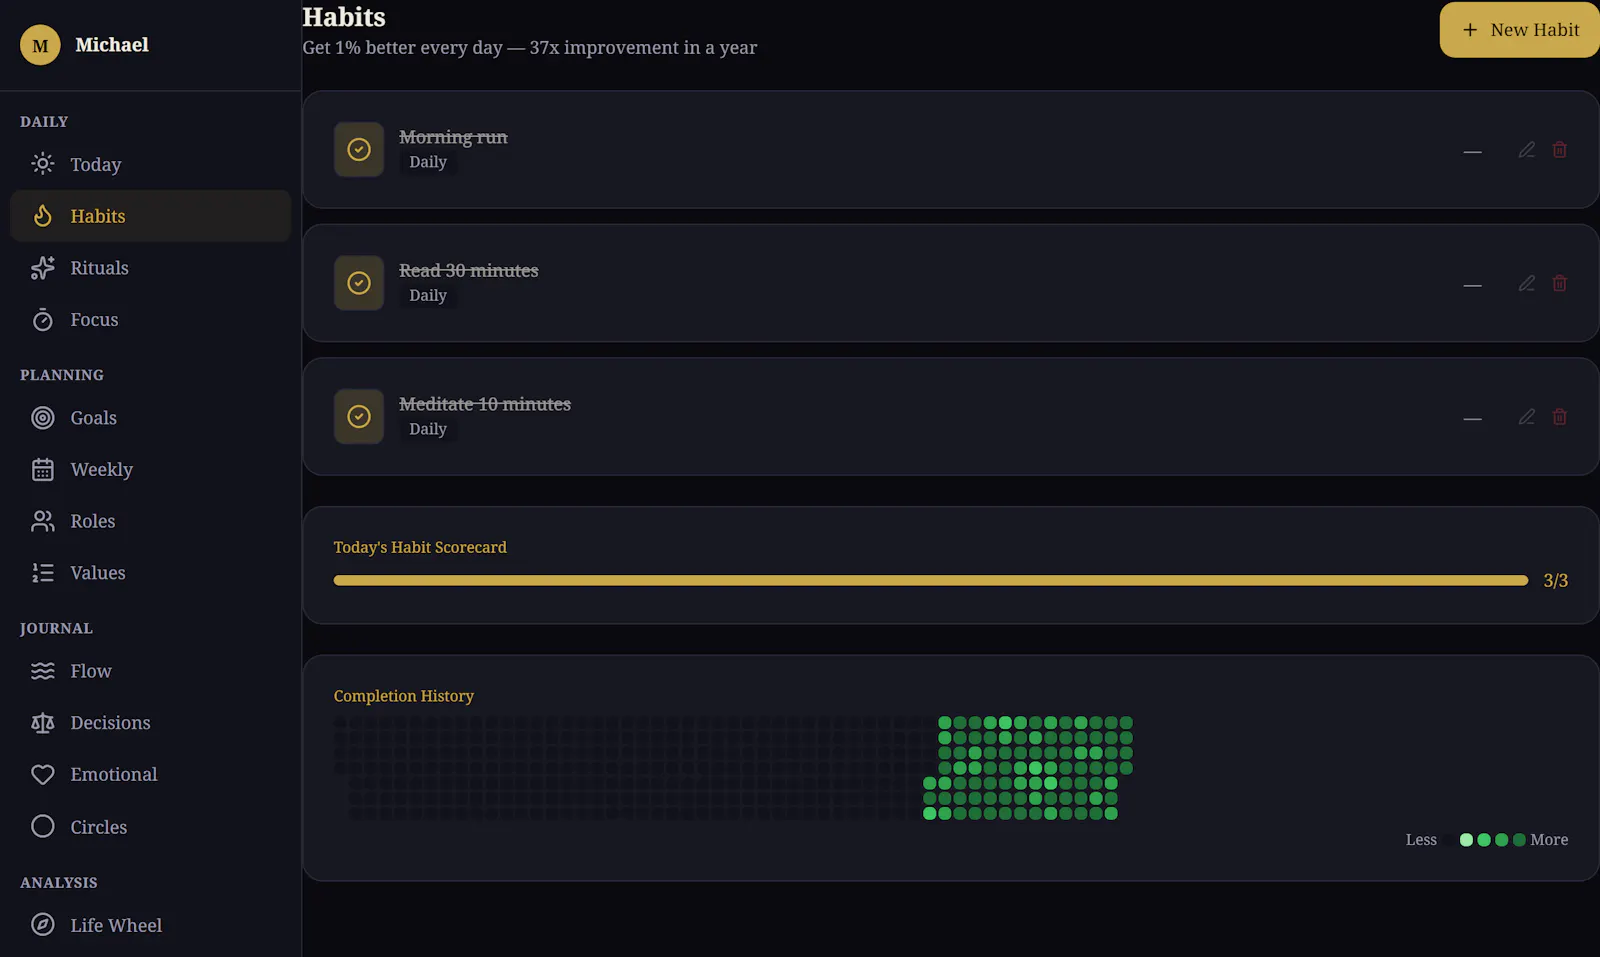This screenshot has width=1600, height=957.
Task: Open Life Wheel compass icon
Action: [42, 925]
